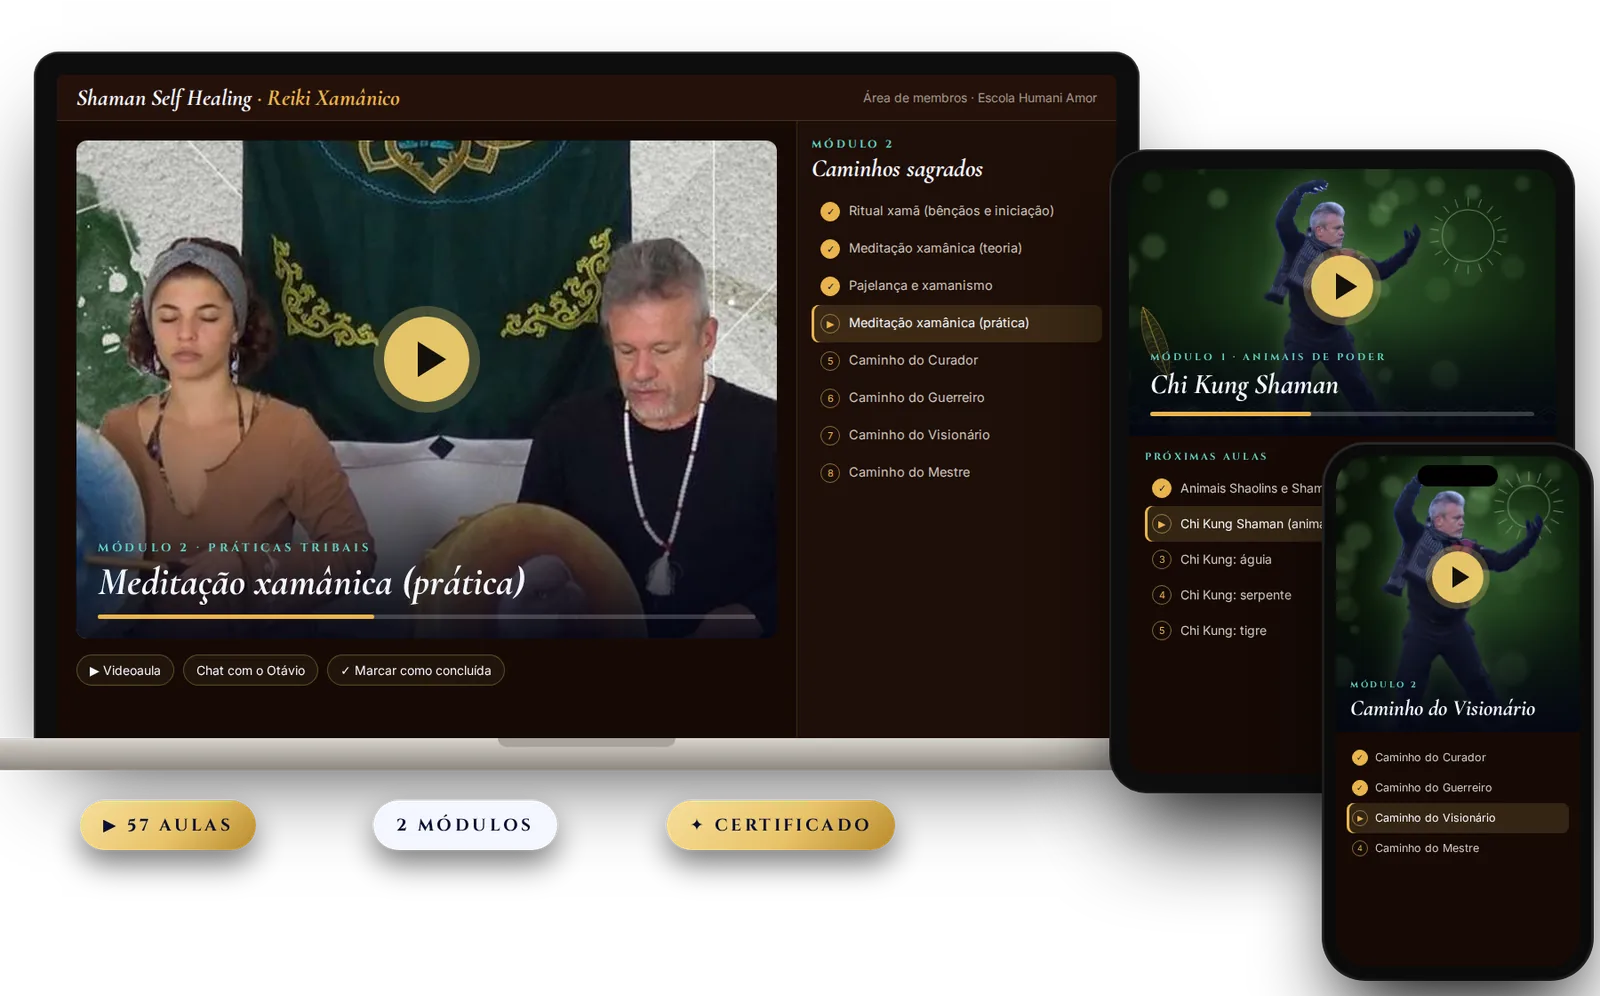
Task: Seek in laptop video progress bar
Action: pyautogui.click(x=427, y=617)
